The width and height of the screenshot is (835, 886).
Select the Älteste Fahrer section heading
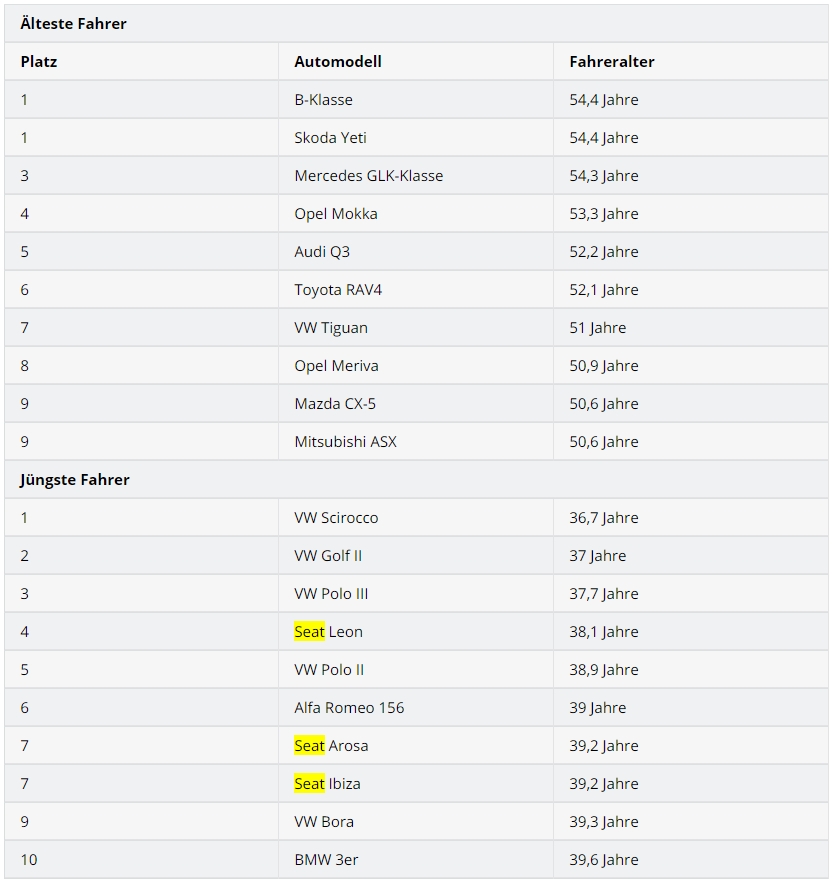pyautogui.click(x=73, y=23)
